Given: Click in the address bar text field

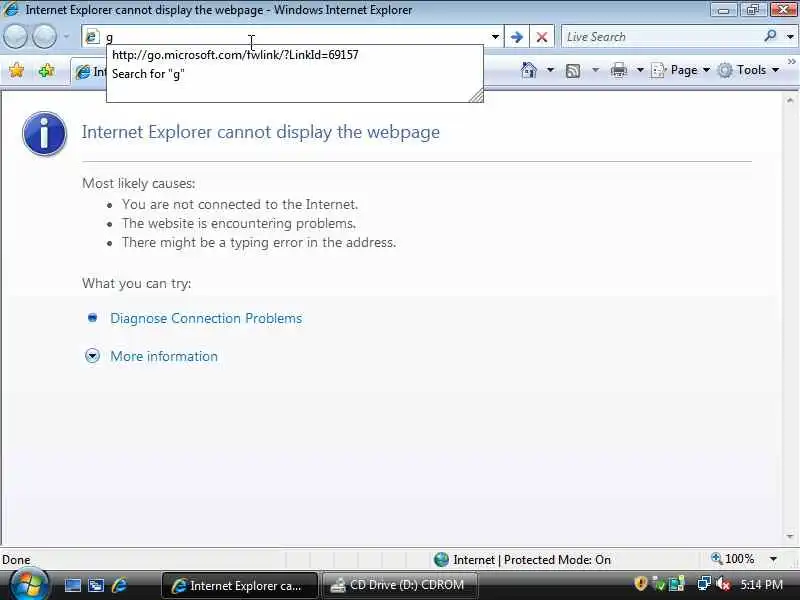Looking at the screenshot, I should pos(296,37).
